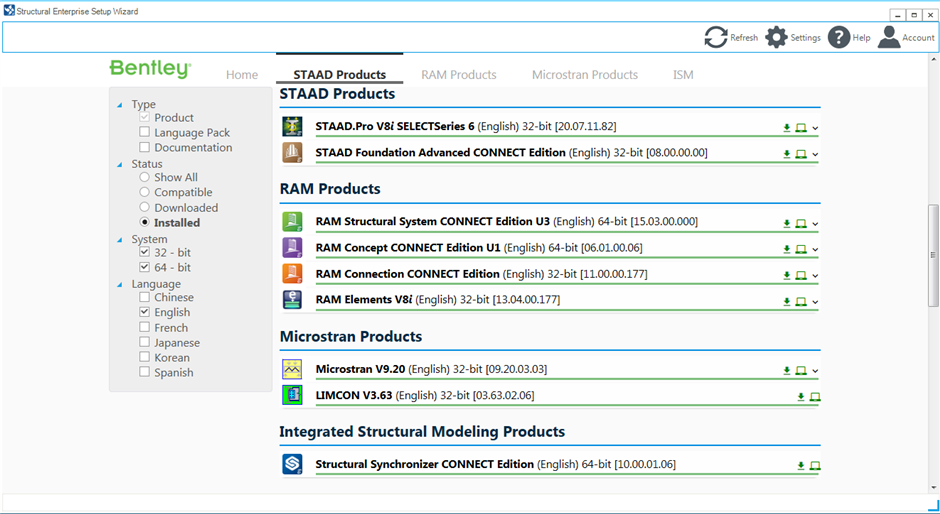
Task: Install LIMCON V3.63 via laptop icon
Action: point(815,397)
